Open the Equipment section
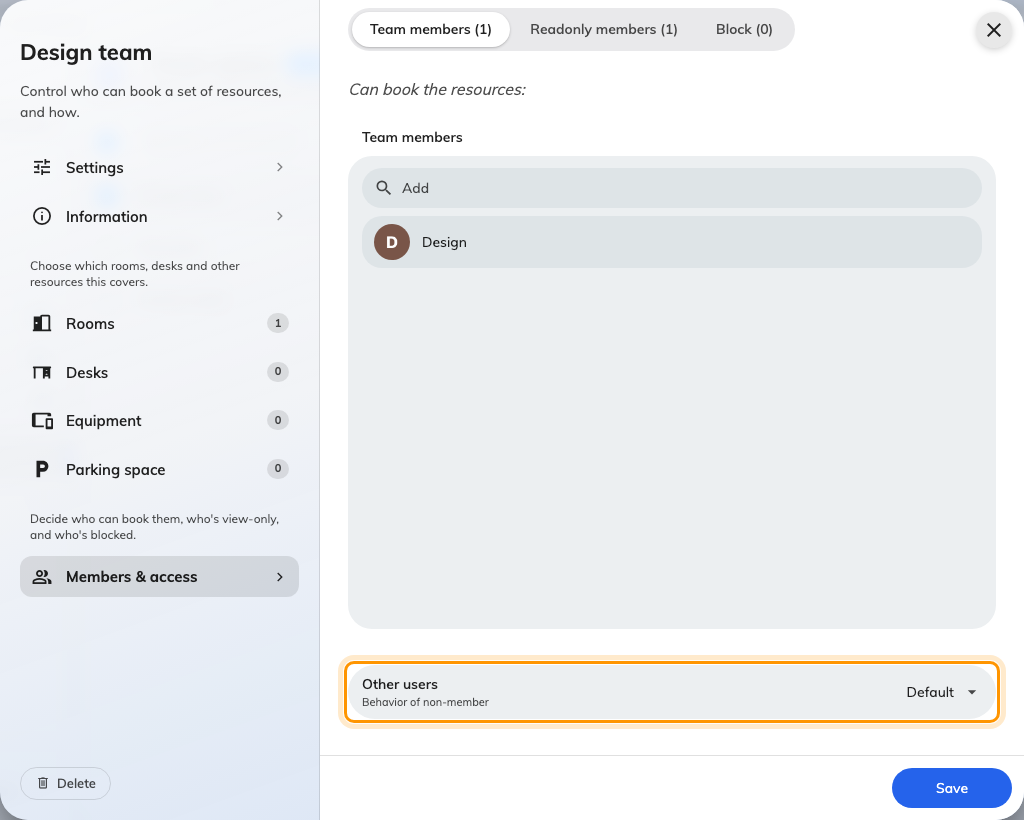The width and height of the screenshot is (1024, 820). 159,420
